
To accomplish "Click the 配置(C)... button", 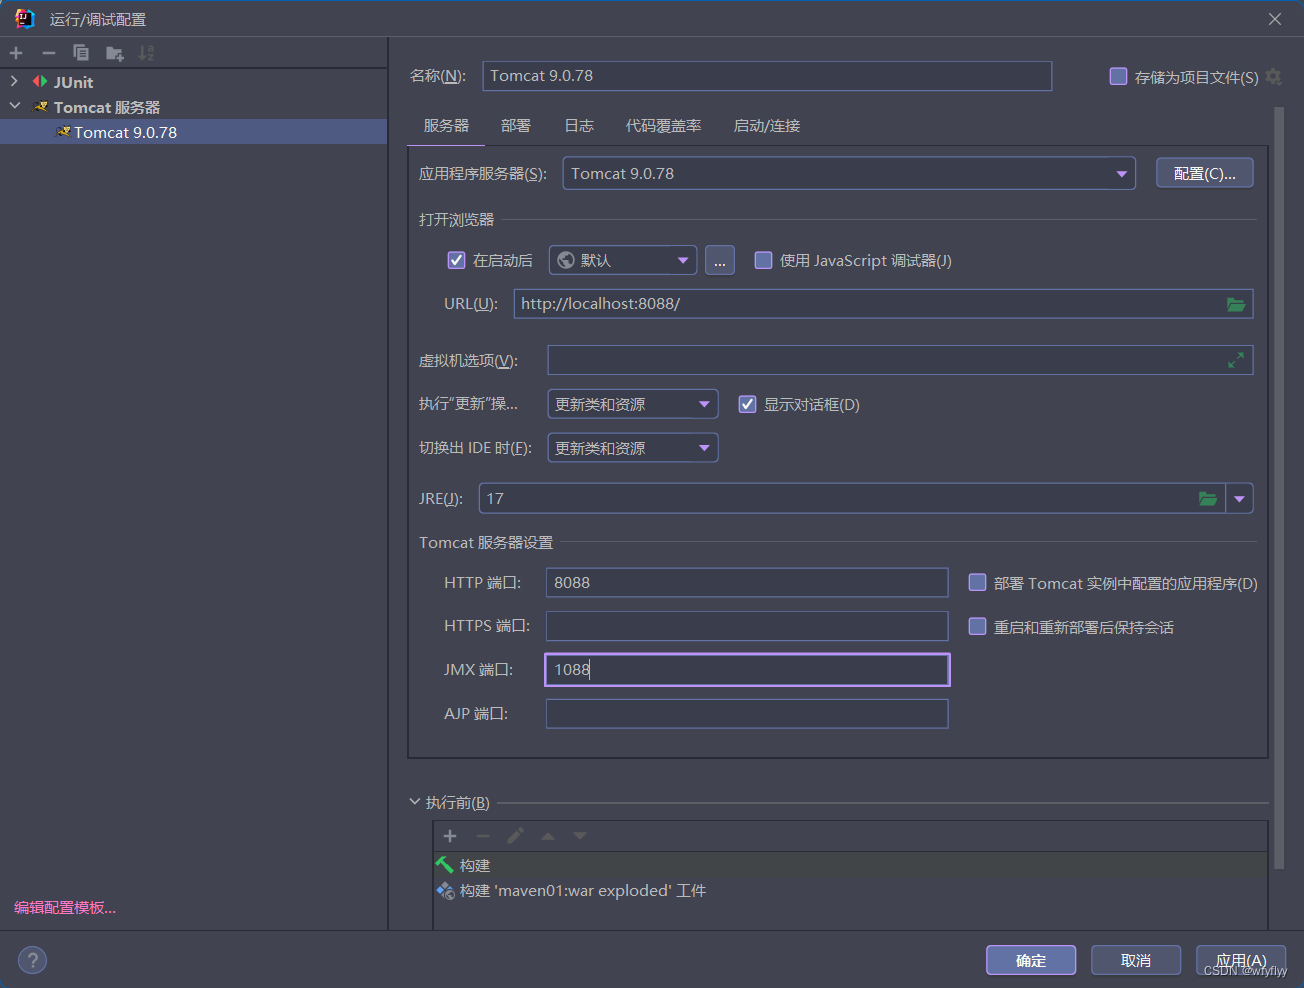I will pos(1205,173).
